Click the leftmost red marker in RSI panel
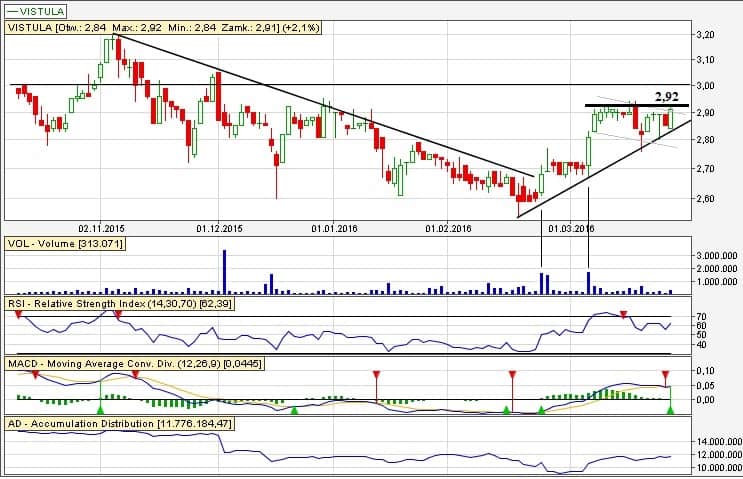The image size is (743, 479). pyautogui.click(x=18, y=314)
